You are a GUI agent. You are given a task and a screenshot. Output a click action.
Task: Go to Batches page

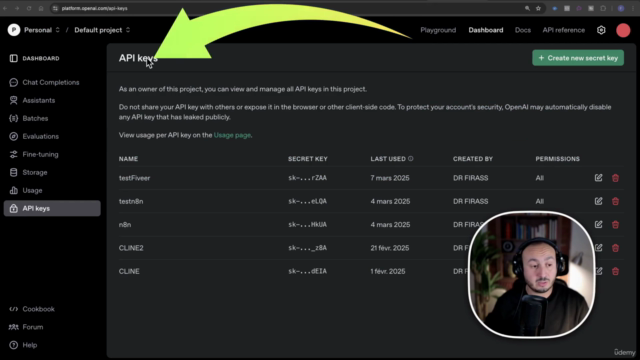click(x=29, y=118)
